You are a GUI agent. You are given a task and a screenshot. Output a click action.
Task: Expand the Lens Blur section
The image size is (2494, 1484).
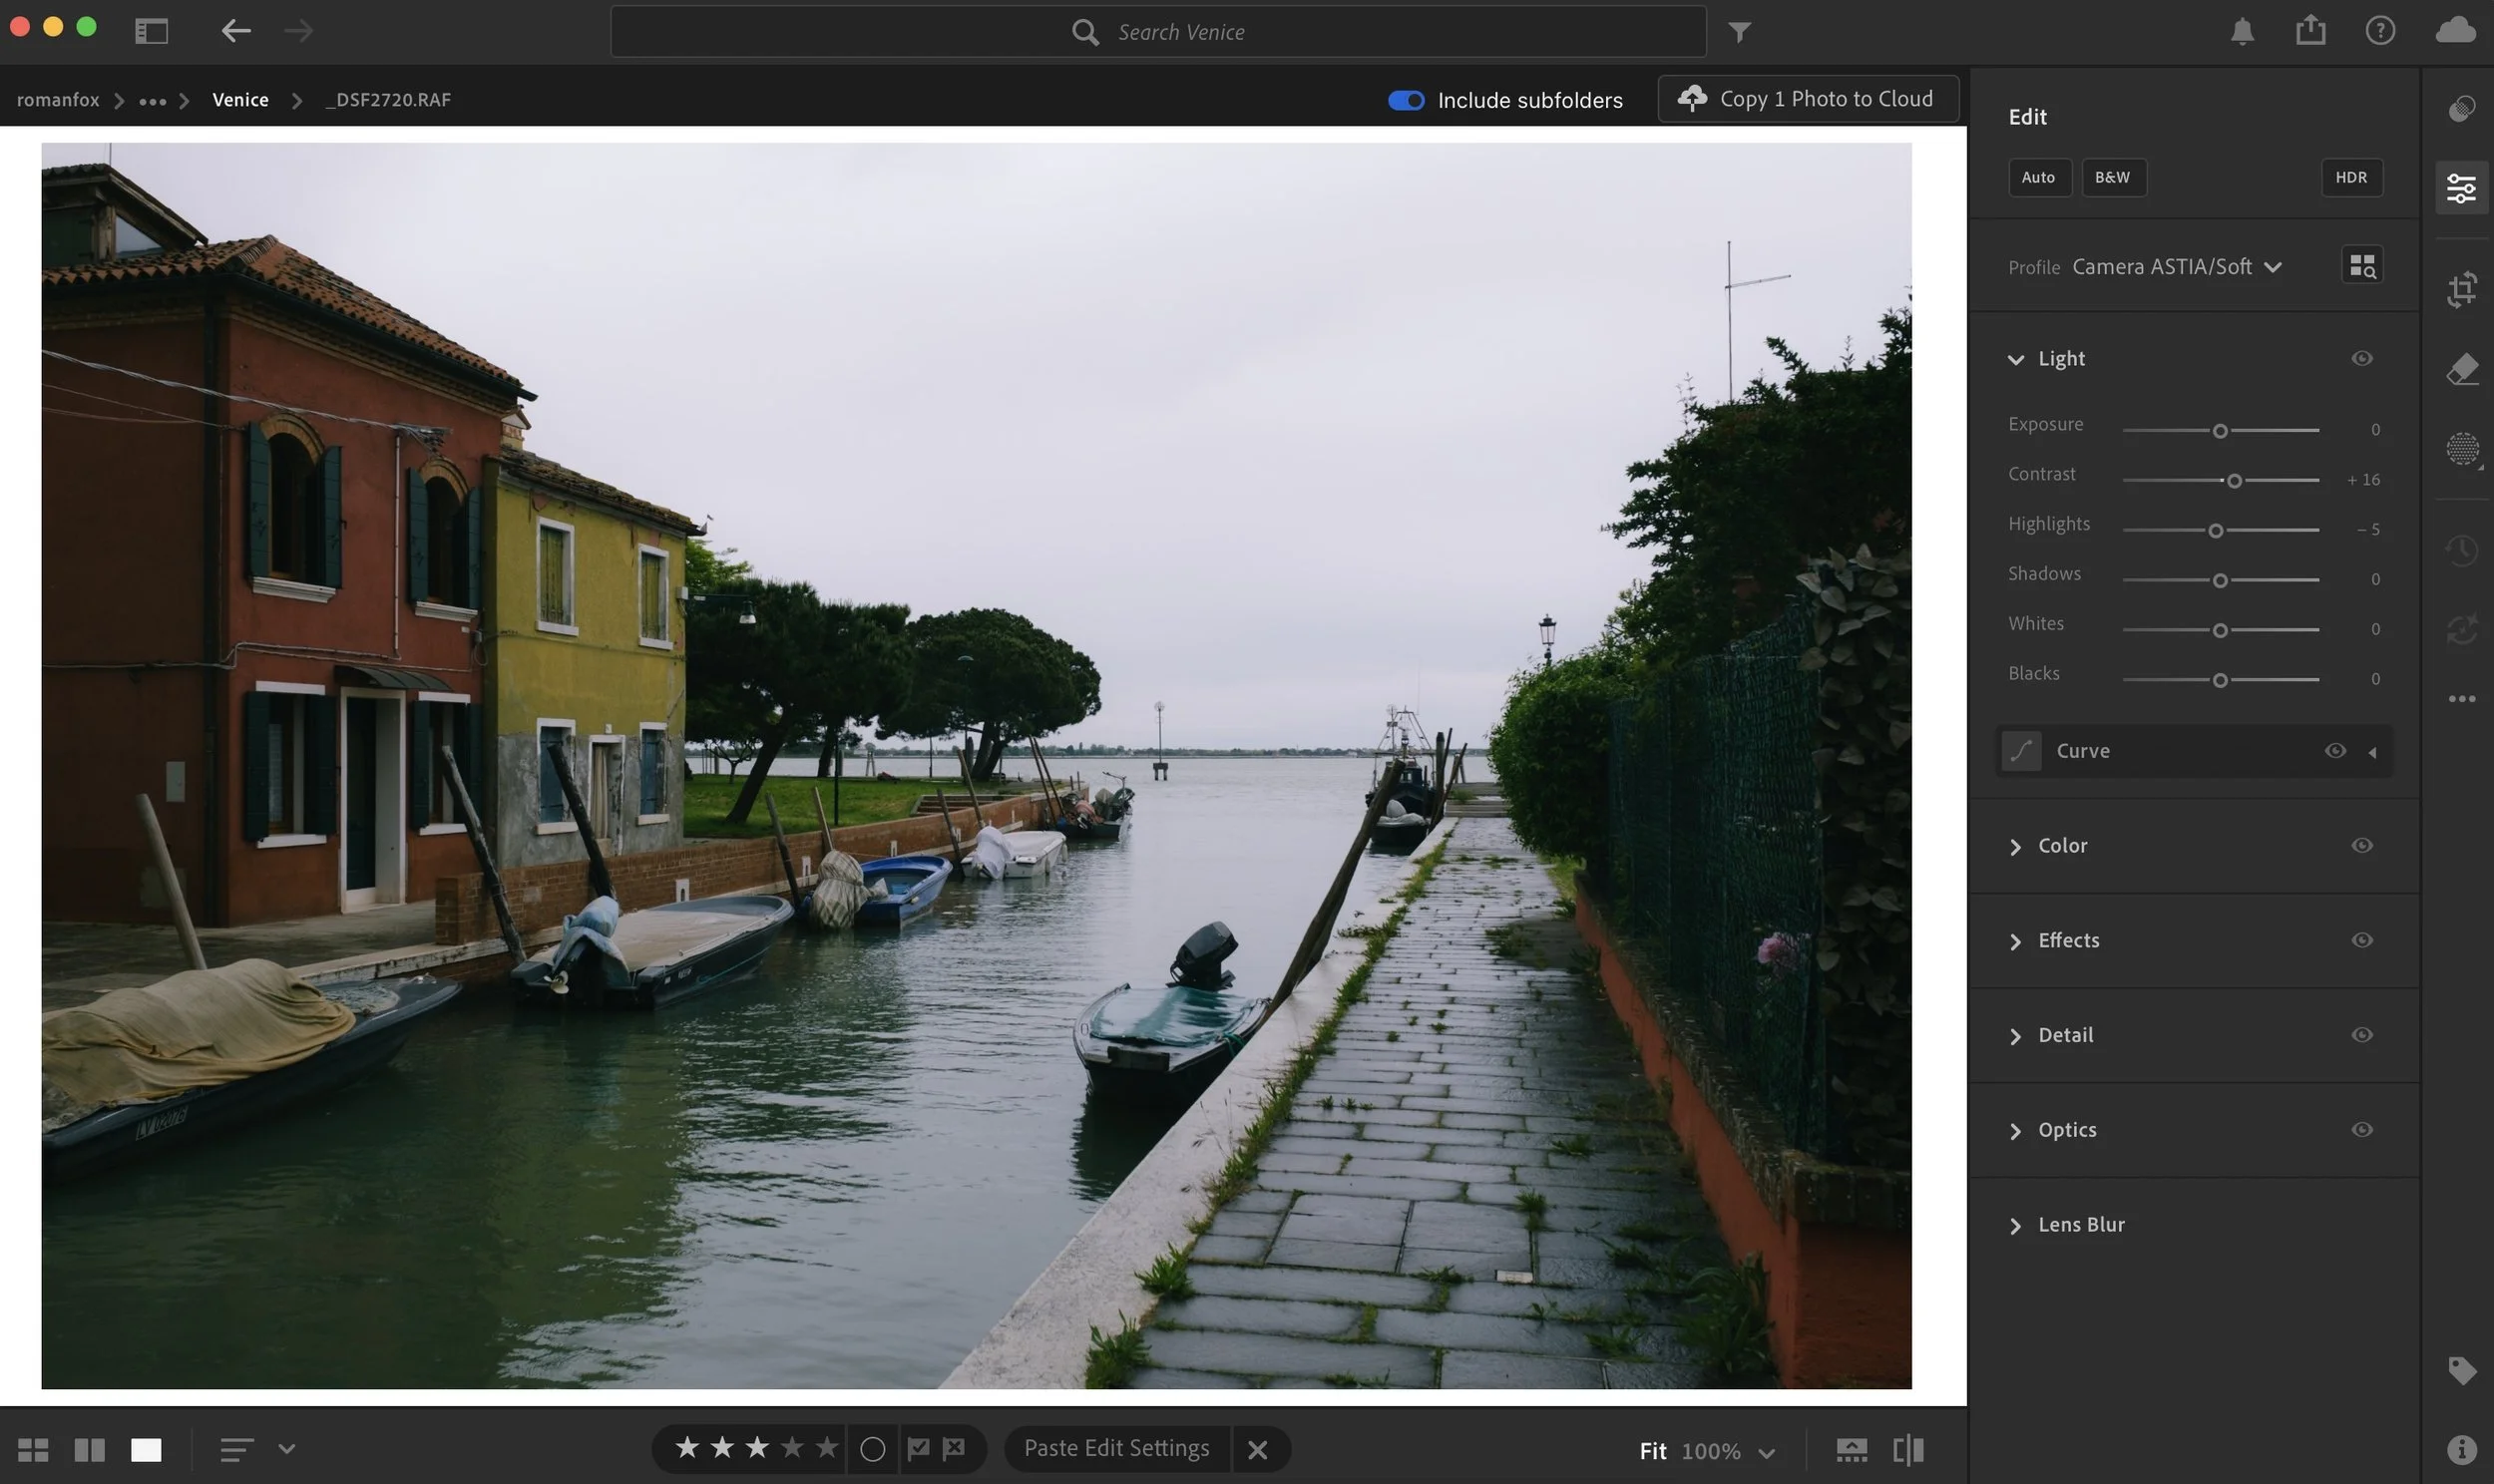pos(2080,1225)
